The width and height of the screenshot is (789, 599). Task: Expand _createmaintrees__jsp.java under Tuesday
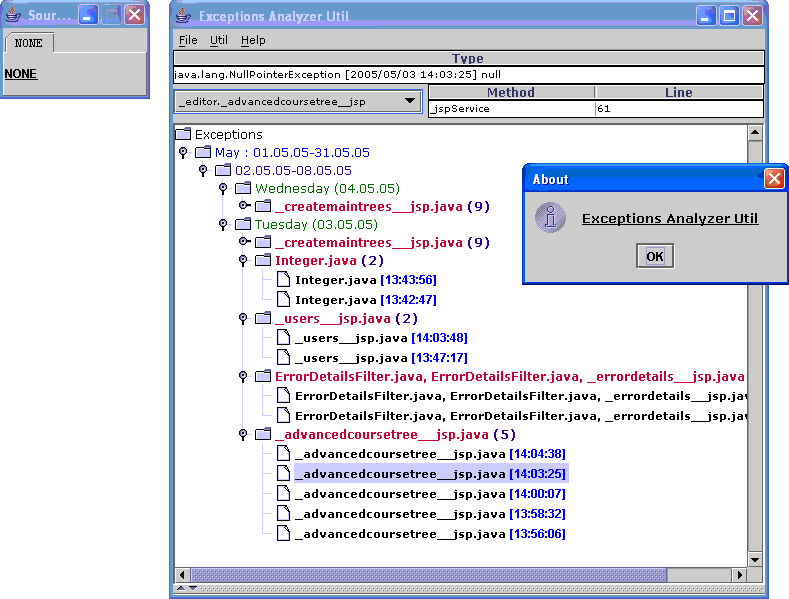[x=244, y=242]
